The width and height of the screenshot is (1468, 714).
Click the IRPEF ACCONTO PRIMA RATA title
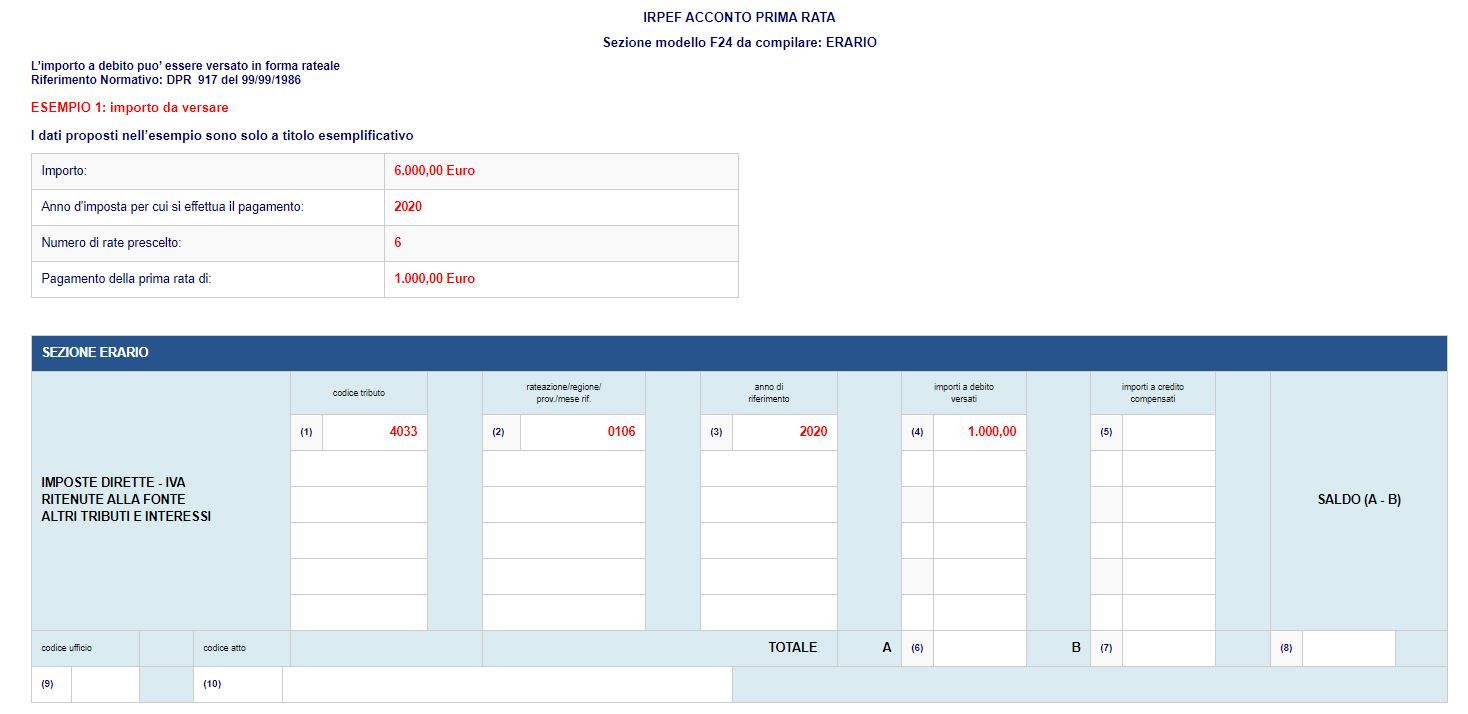point(739,18)
